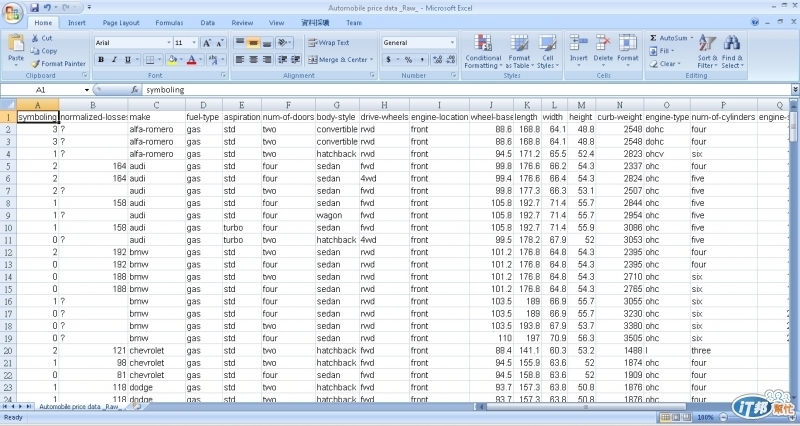Switch to Normal view in status bar
The width and height of the screenshot is (800, 426).
click(665, 417)
